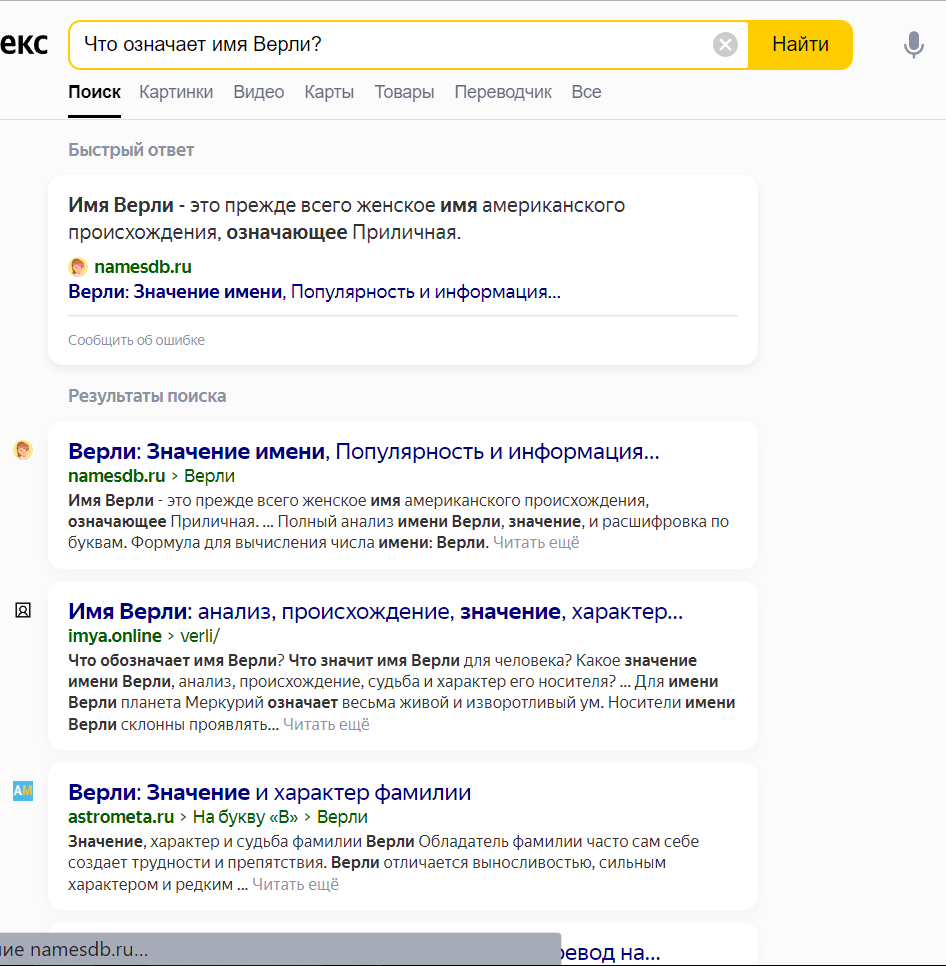Activate voice search microphone icon

pyautogui.click(x=913, y=45)
